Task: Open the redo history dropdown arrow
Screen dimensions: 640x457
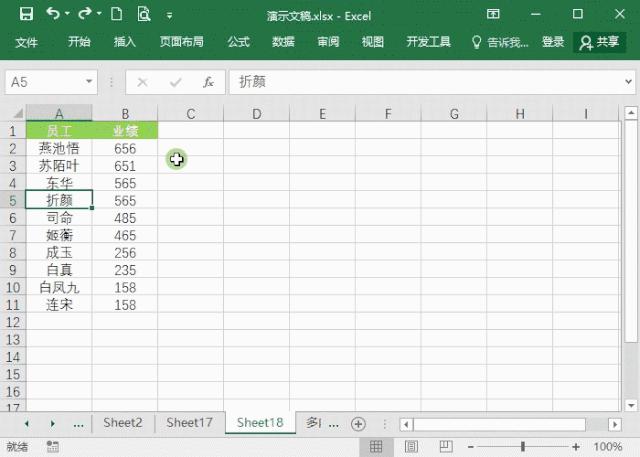Action: [99, 14]
